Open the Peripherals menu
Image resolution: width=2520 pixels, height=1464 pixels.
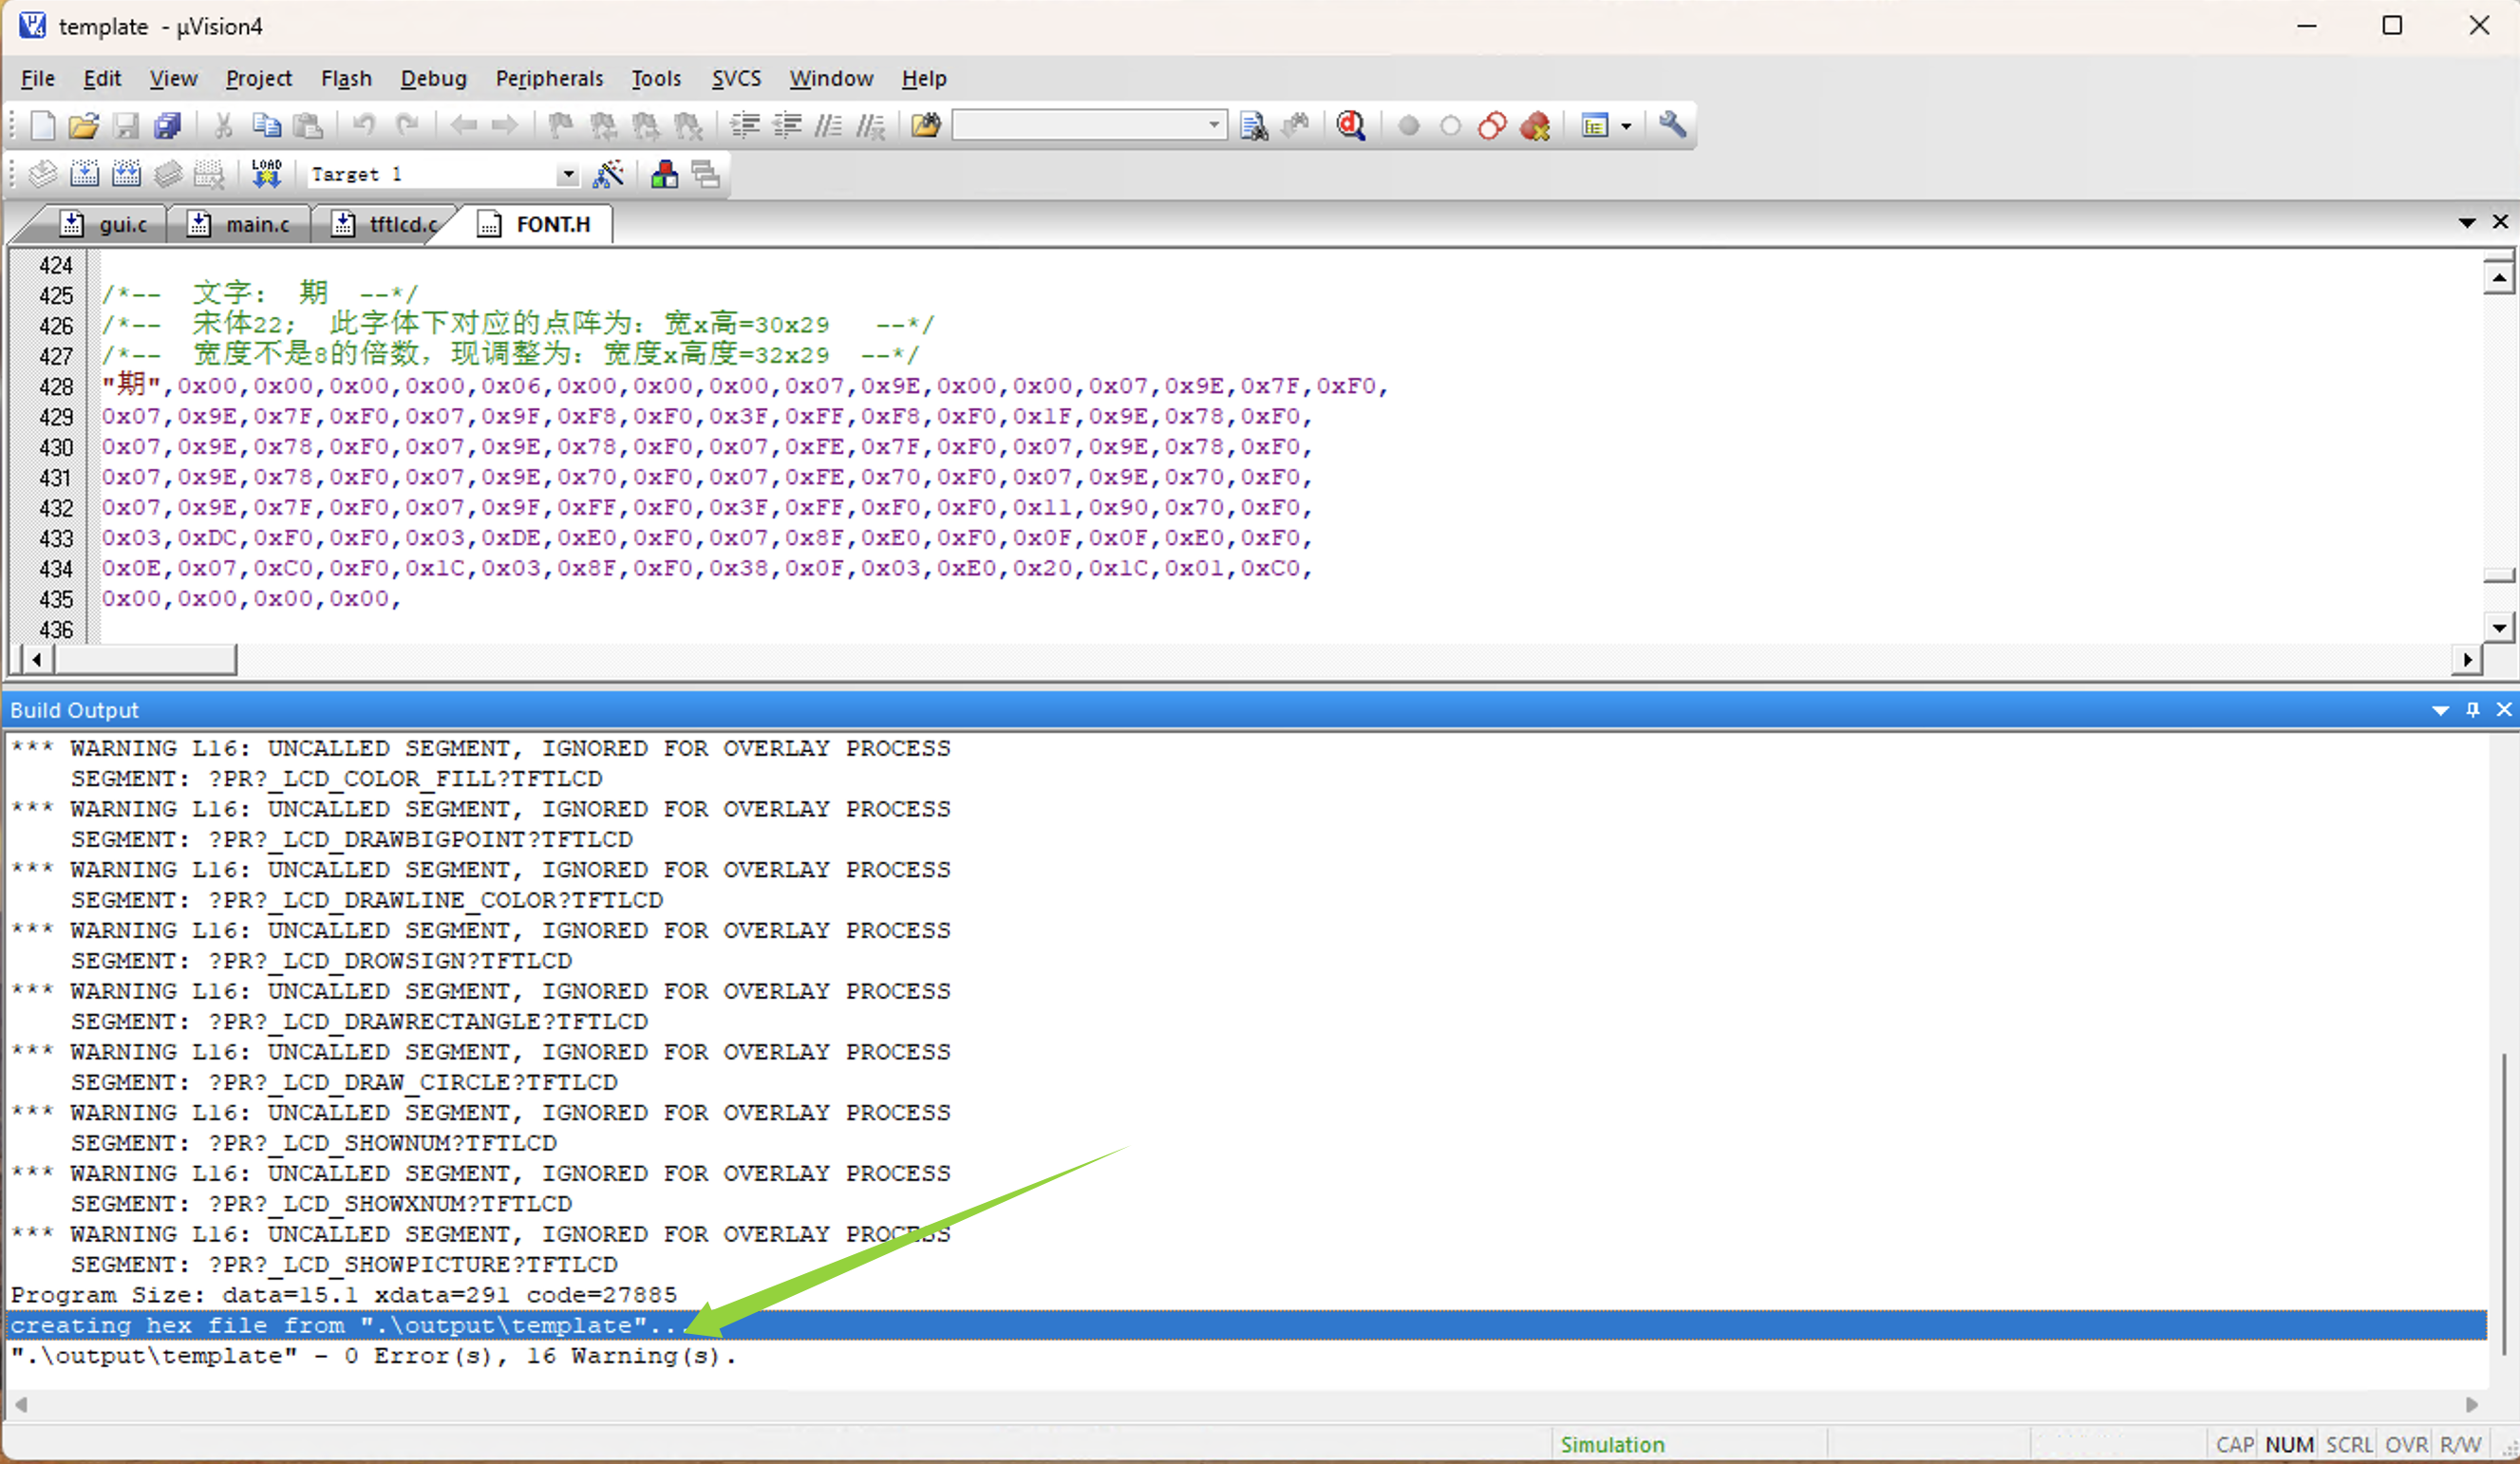549,78
